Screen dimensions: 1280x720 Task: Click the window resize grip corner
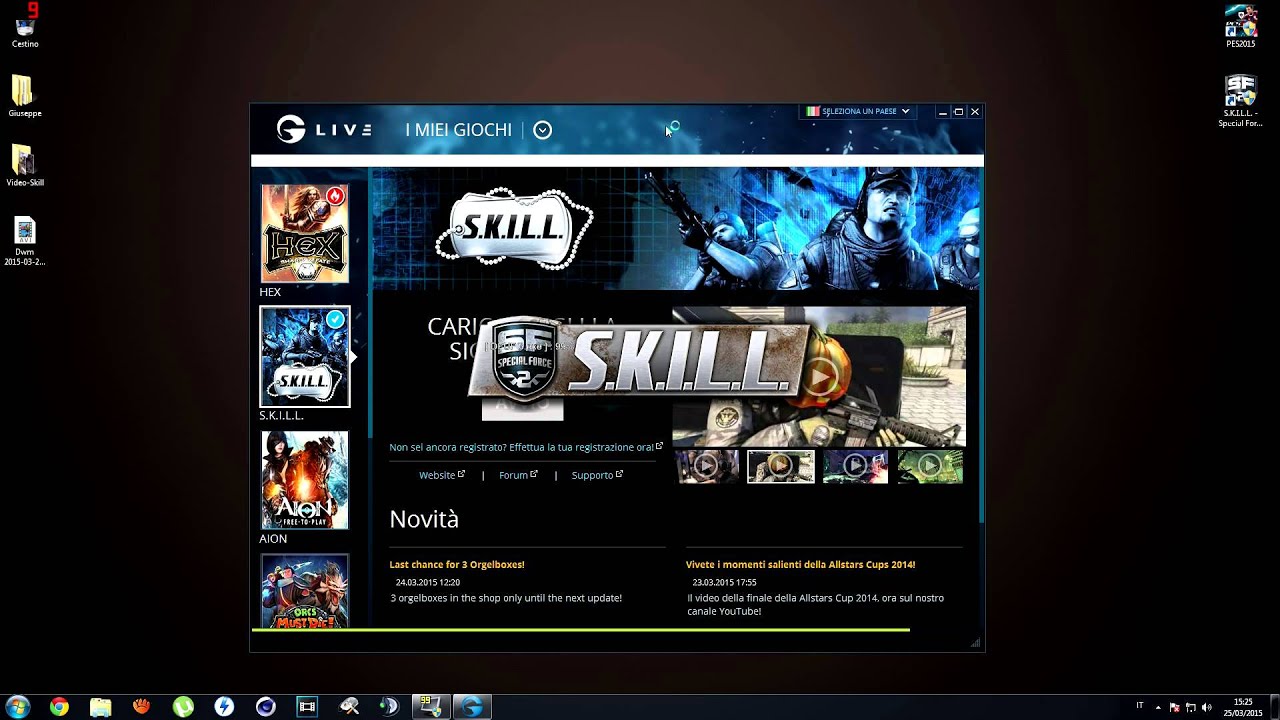pos(975,643)
